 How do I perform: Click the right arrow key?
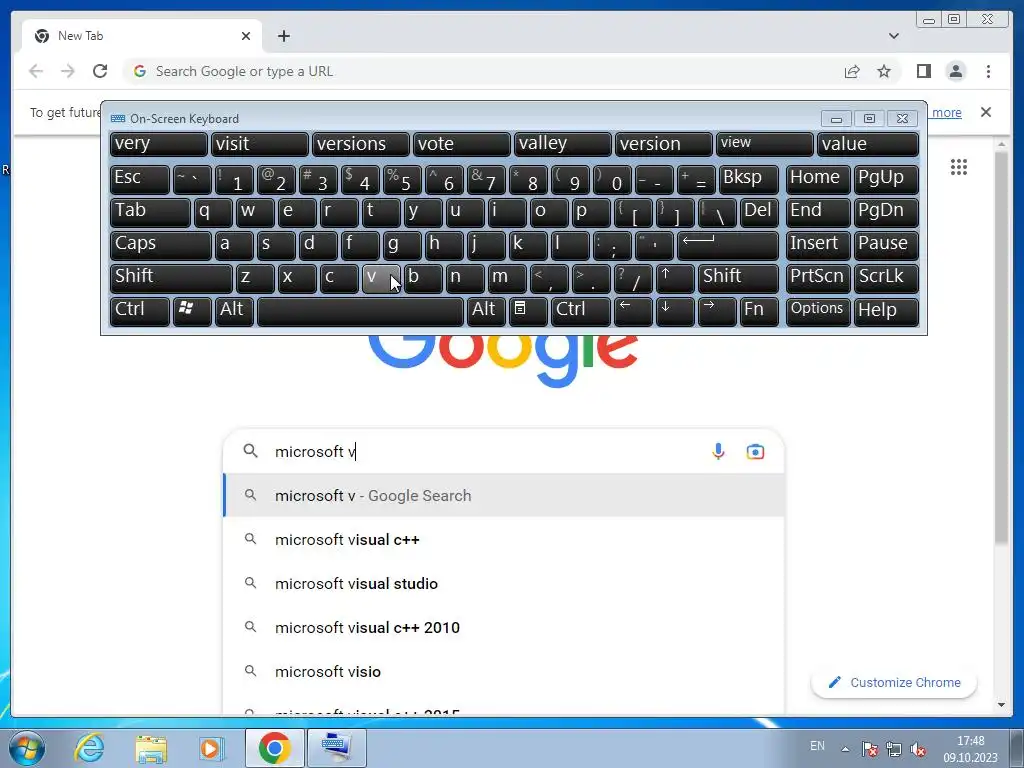pyautogui.click(x=716, y=310)
